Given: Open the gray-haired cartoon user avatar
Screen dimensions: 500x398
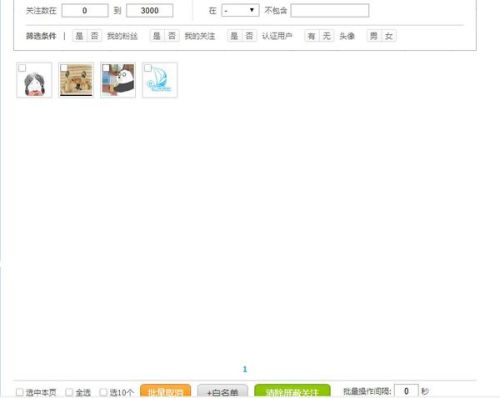Looking at the screenshot, I should (x=34, y=80).
